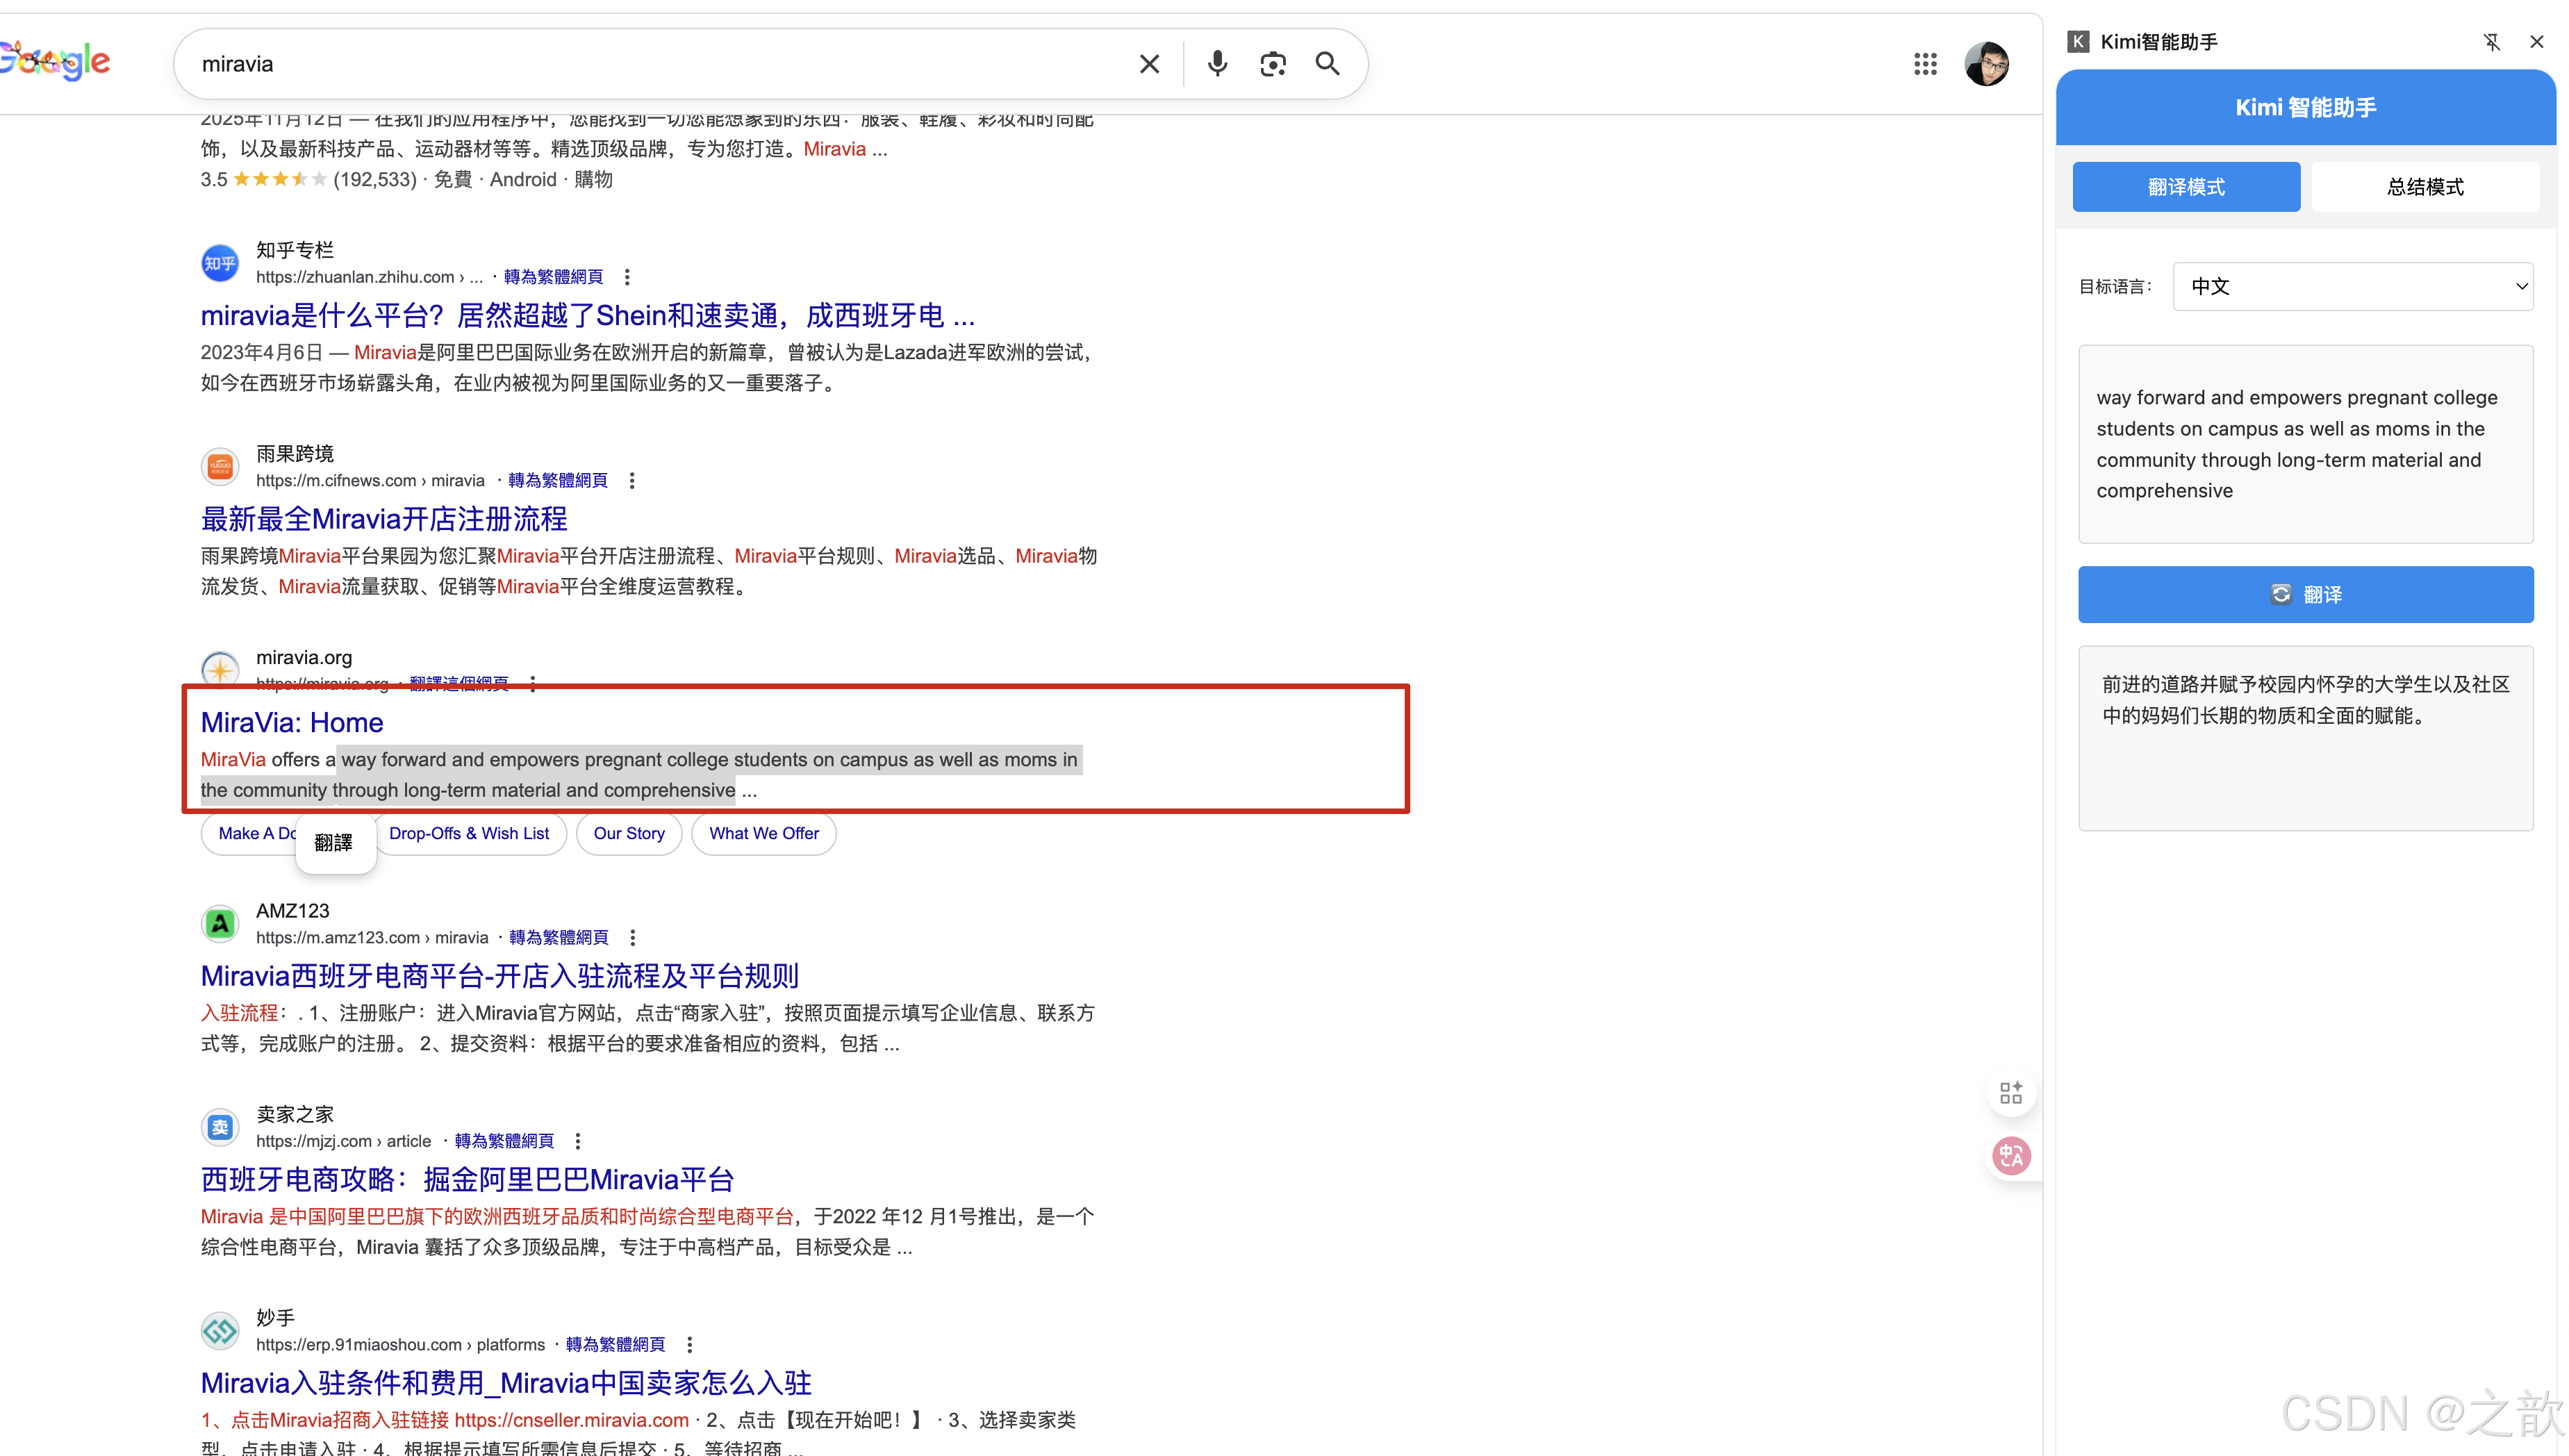This screenshot has height=1456, width=2569.
Task: Expand the target language 中文 dropdown
Action: pos(2352,287)
